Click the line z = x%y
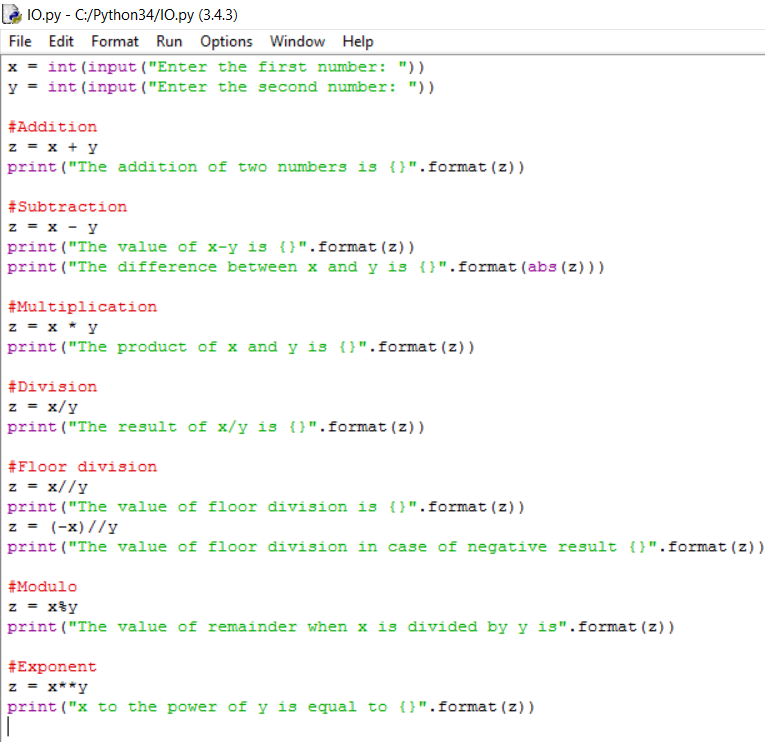This screenshot has width=765, height=742. 43,607
